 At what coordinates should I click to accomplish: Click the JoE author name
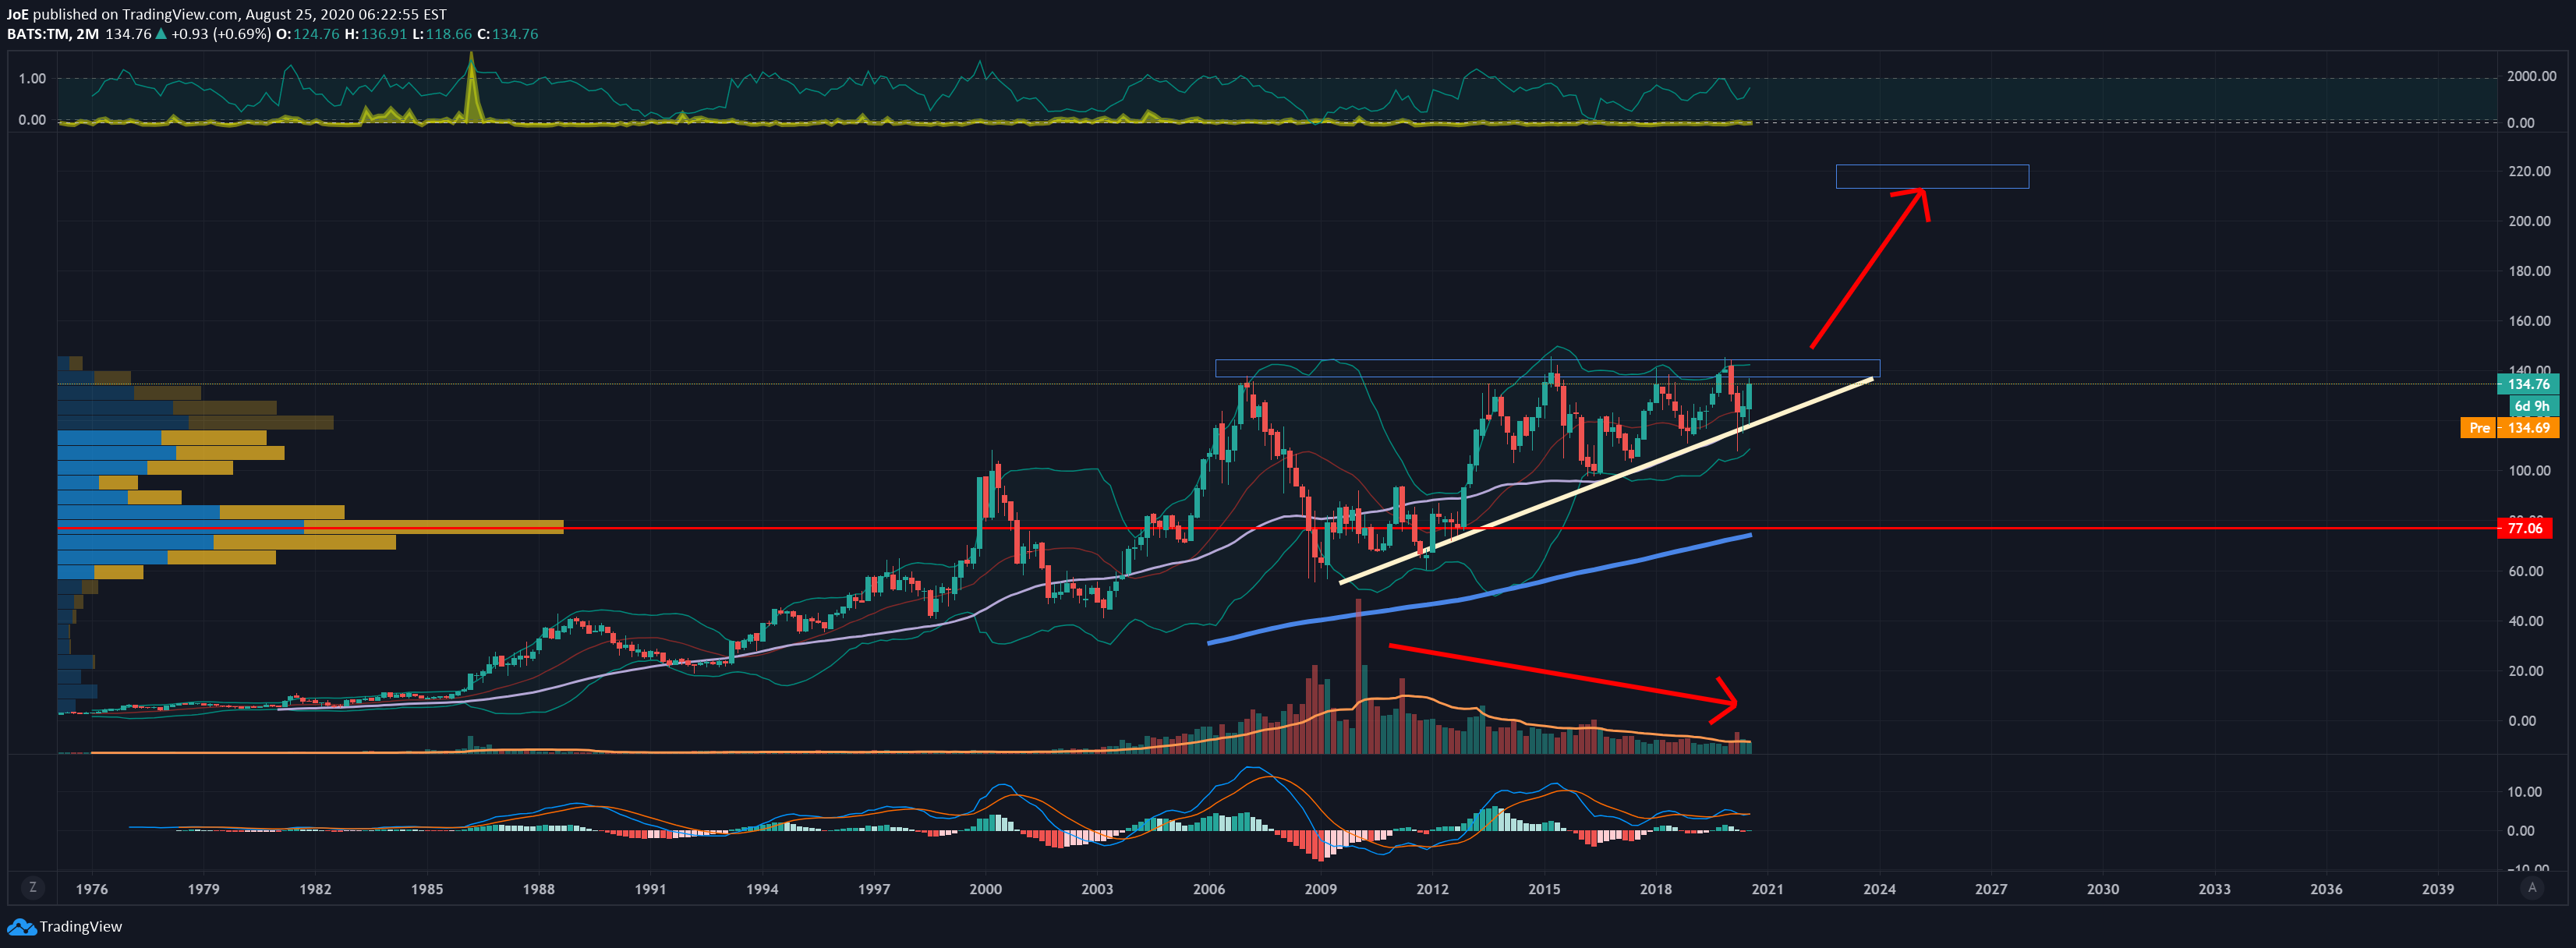tap(17, 14)
